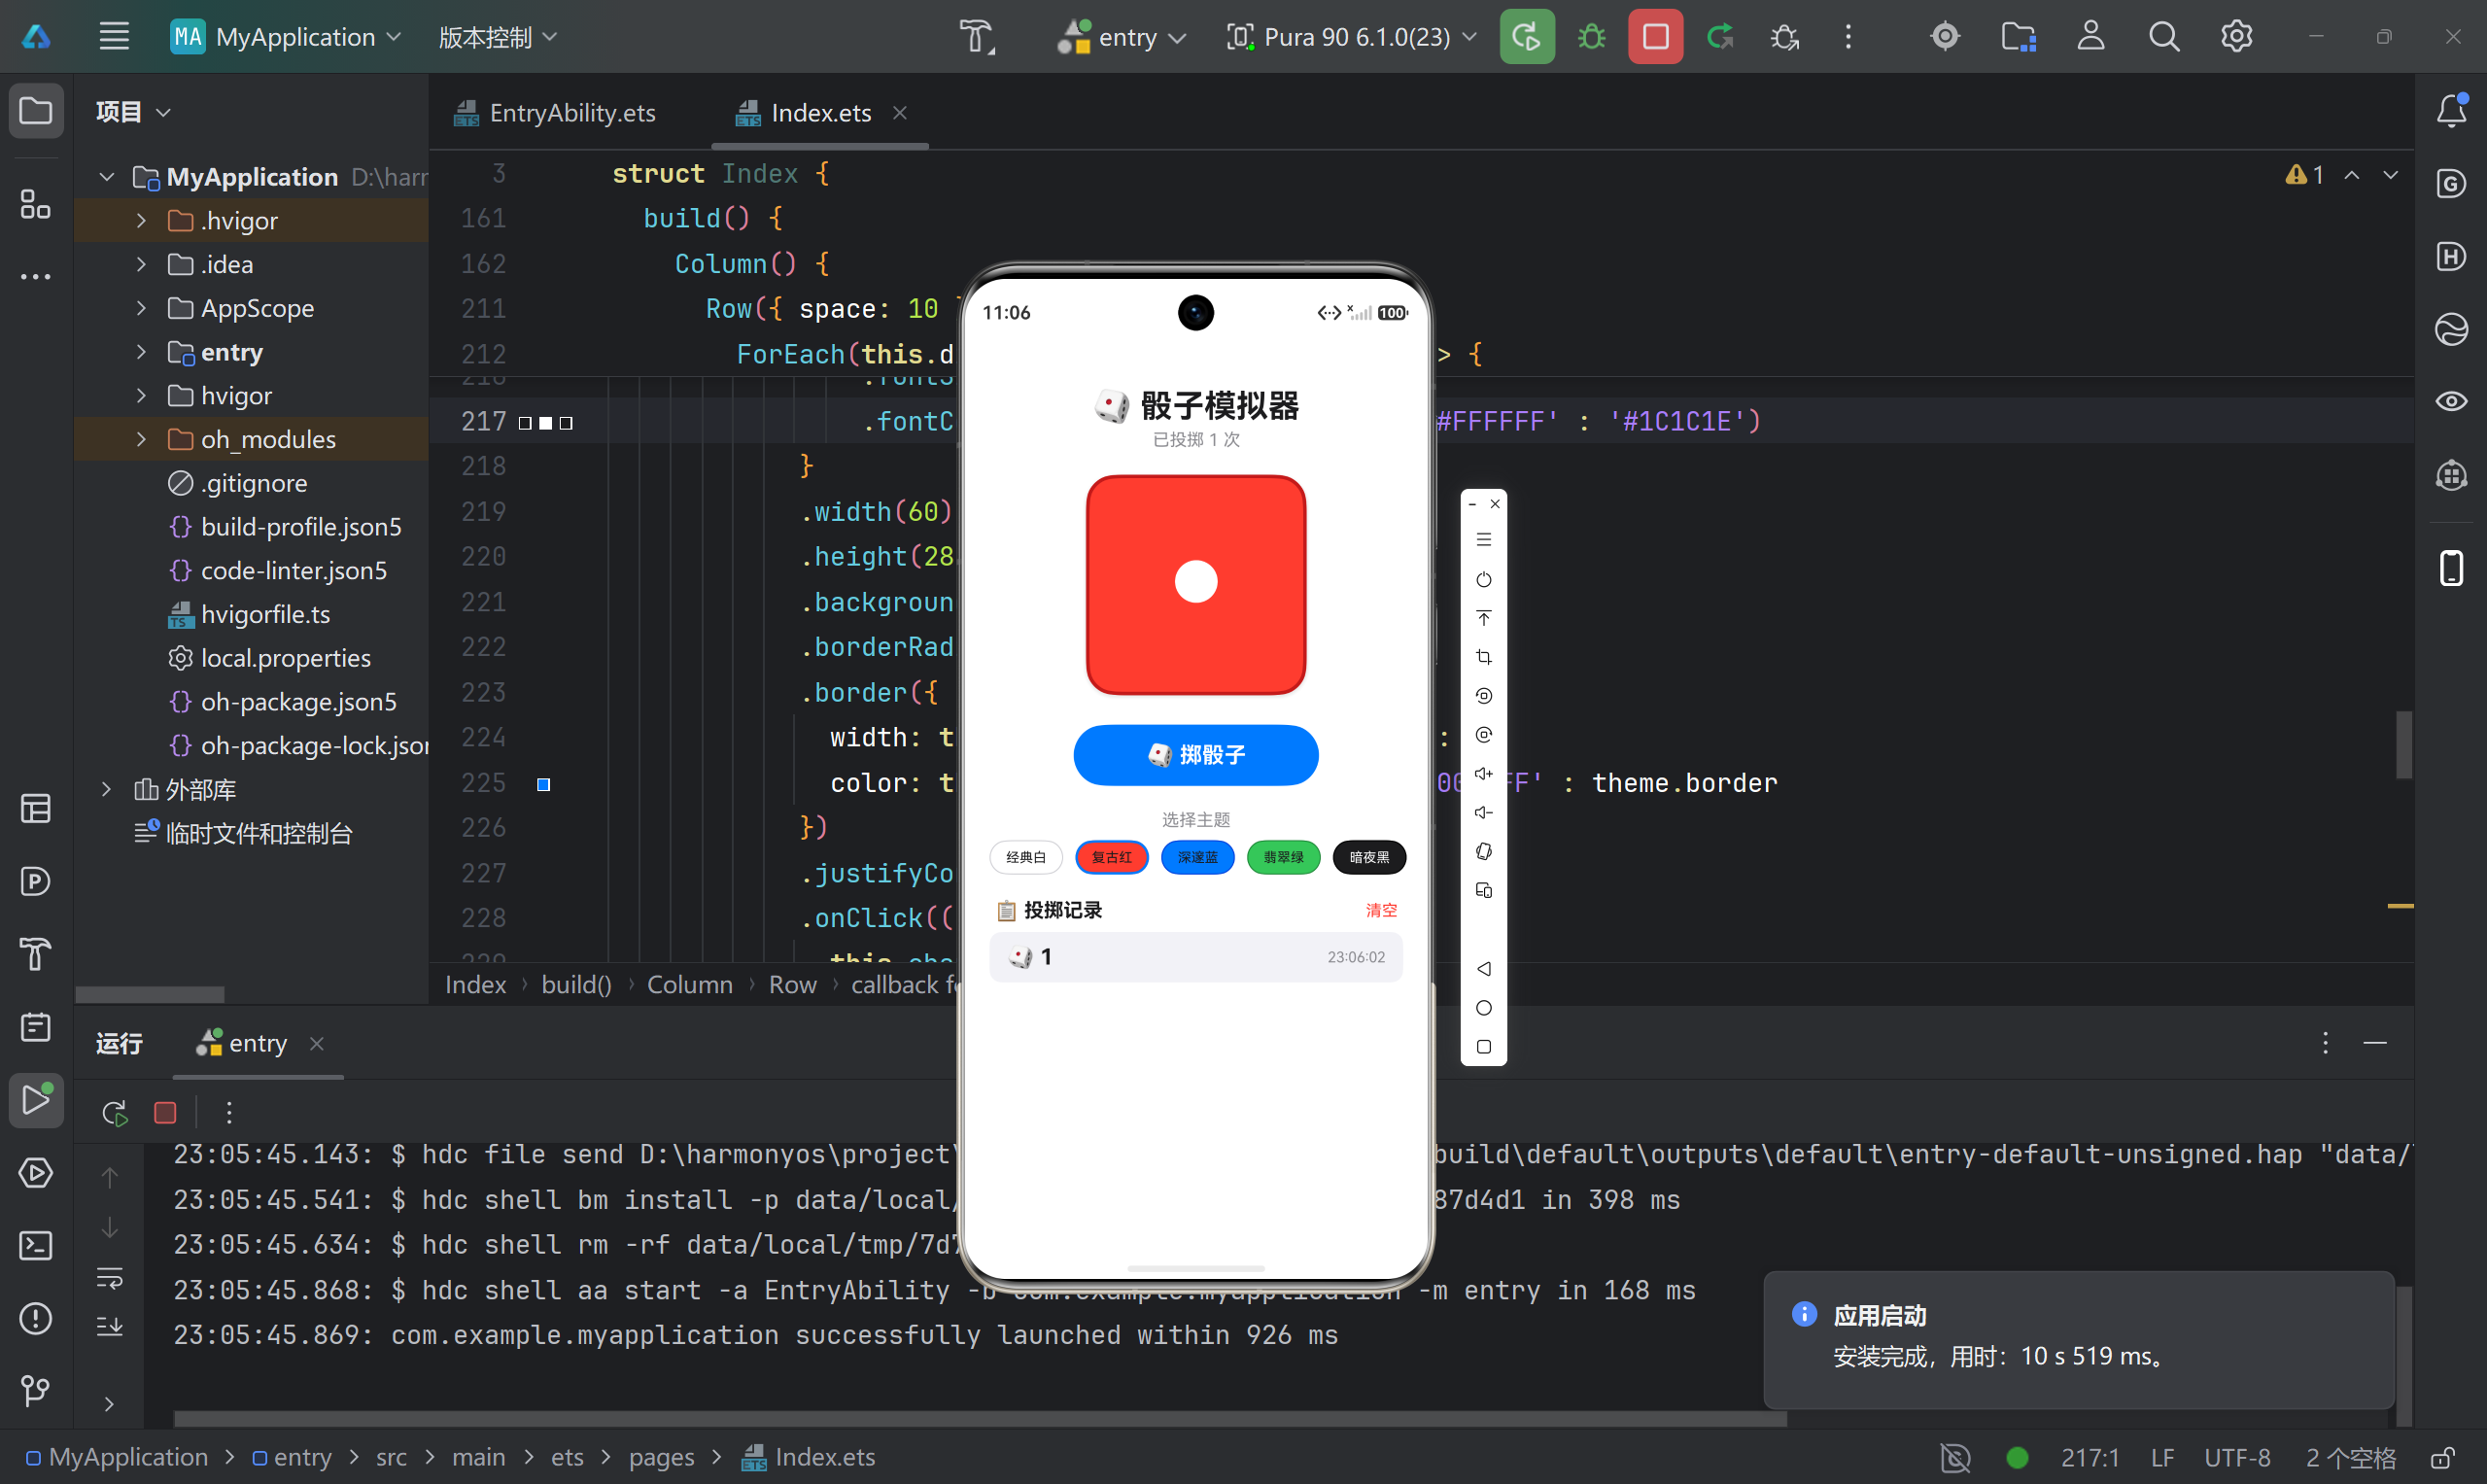Expand the 外部库 node

tap(106, 789)
